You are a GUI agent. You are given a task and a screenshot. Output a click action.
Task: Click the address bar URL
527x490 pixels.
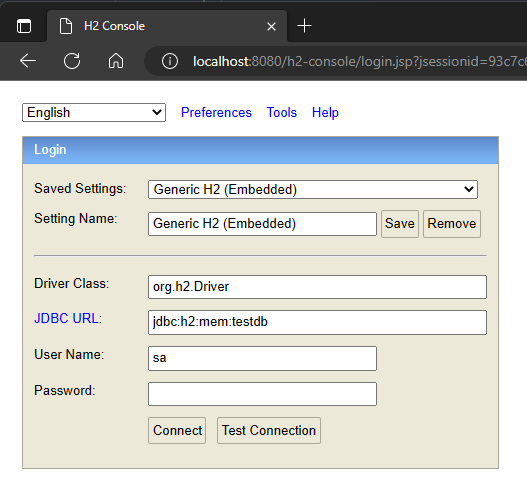pos(360,62)
